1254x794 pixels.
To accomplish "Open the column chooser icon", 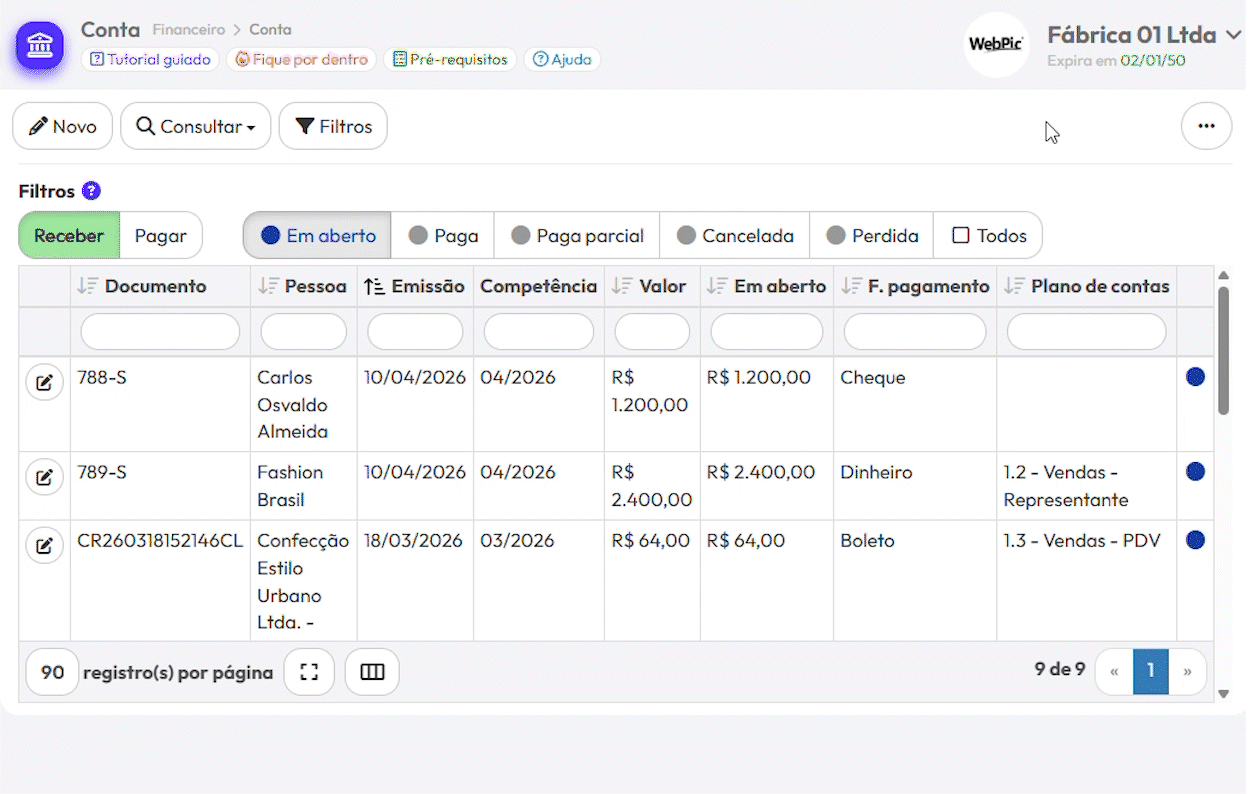I will (x=372, y=672).
